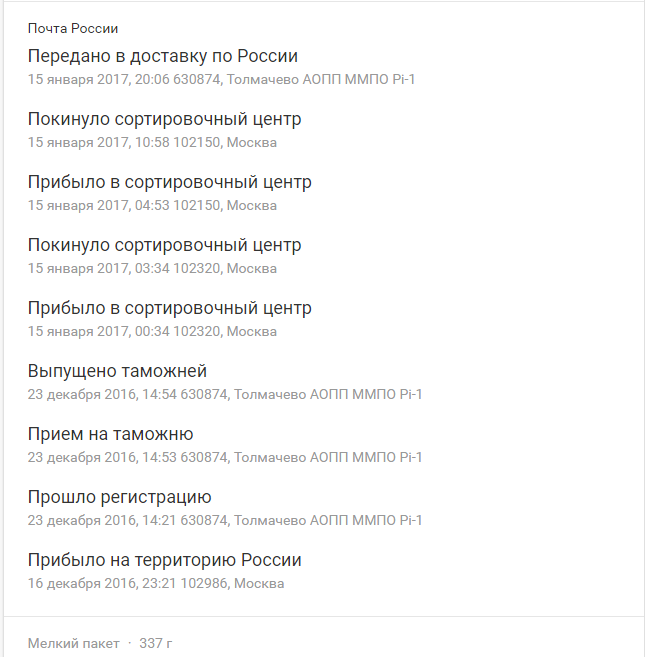Image resolution: width=645 pixels, height=657 pixels.
Task: Click the 23 декабря 2016, 14:53 entry line
Action: 225,457
